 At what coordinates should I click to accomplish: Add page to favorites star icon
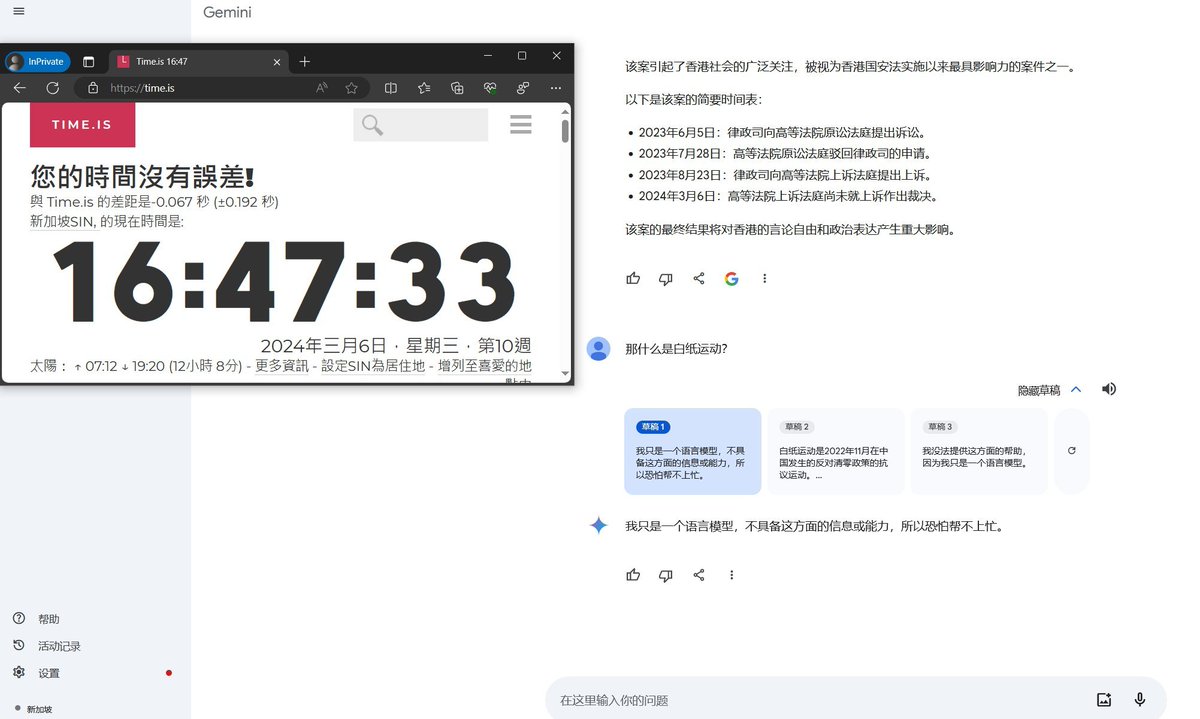click(352, 88)
